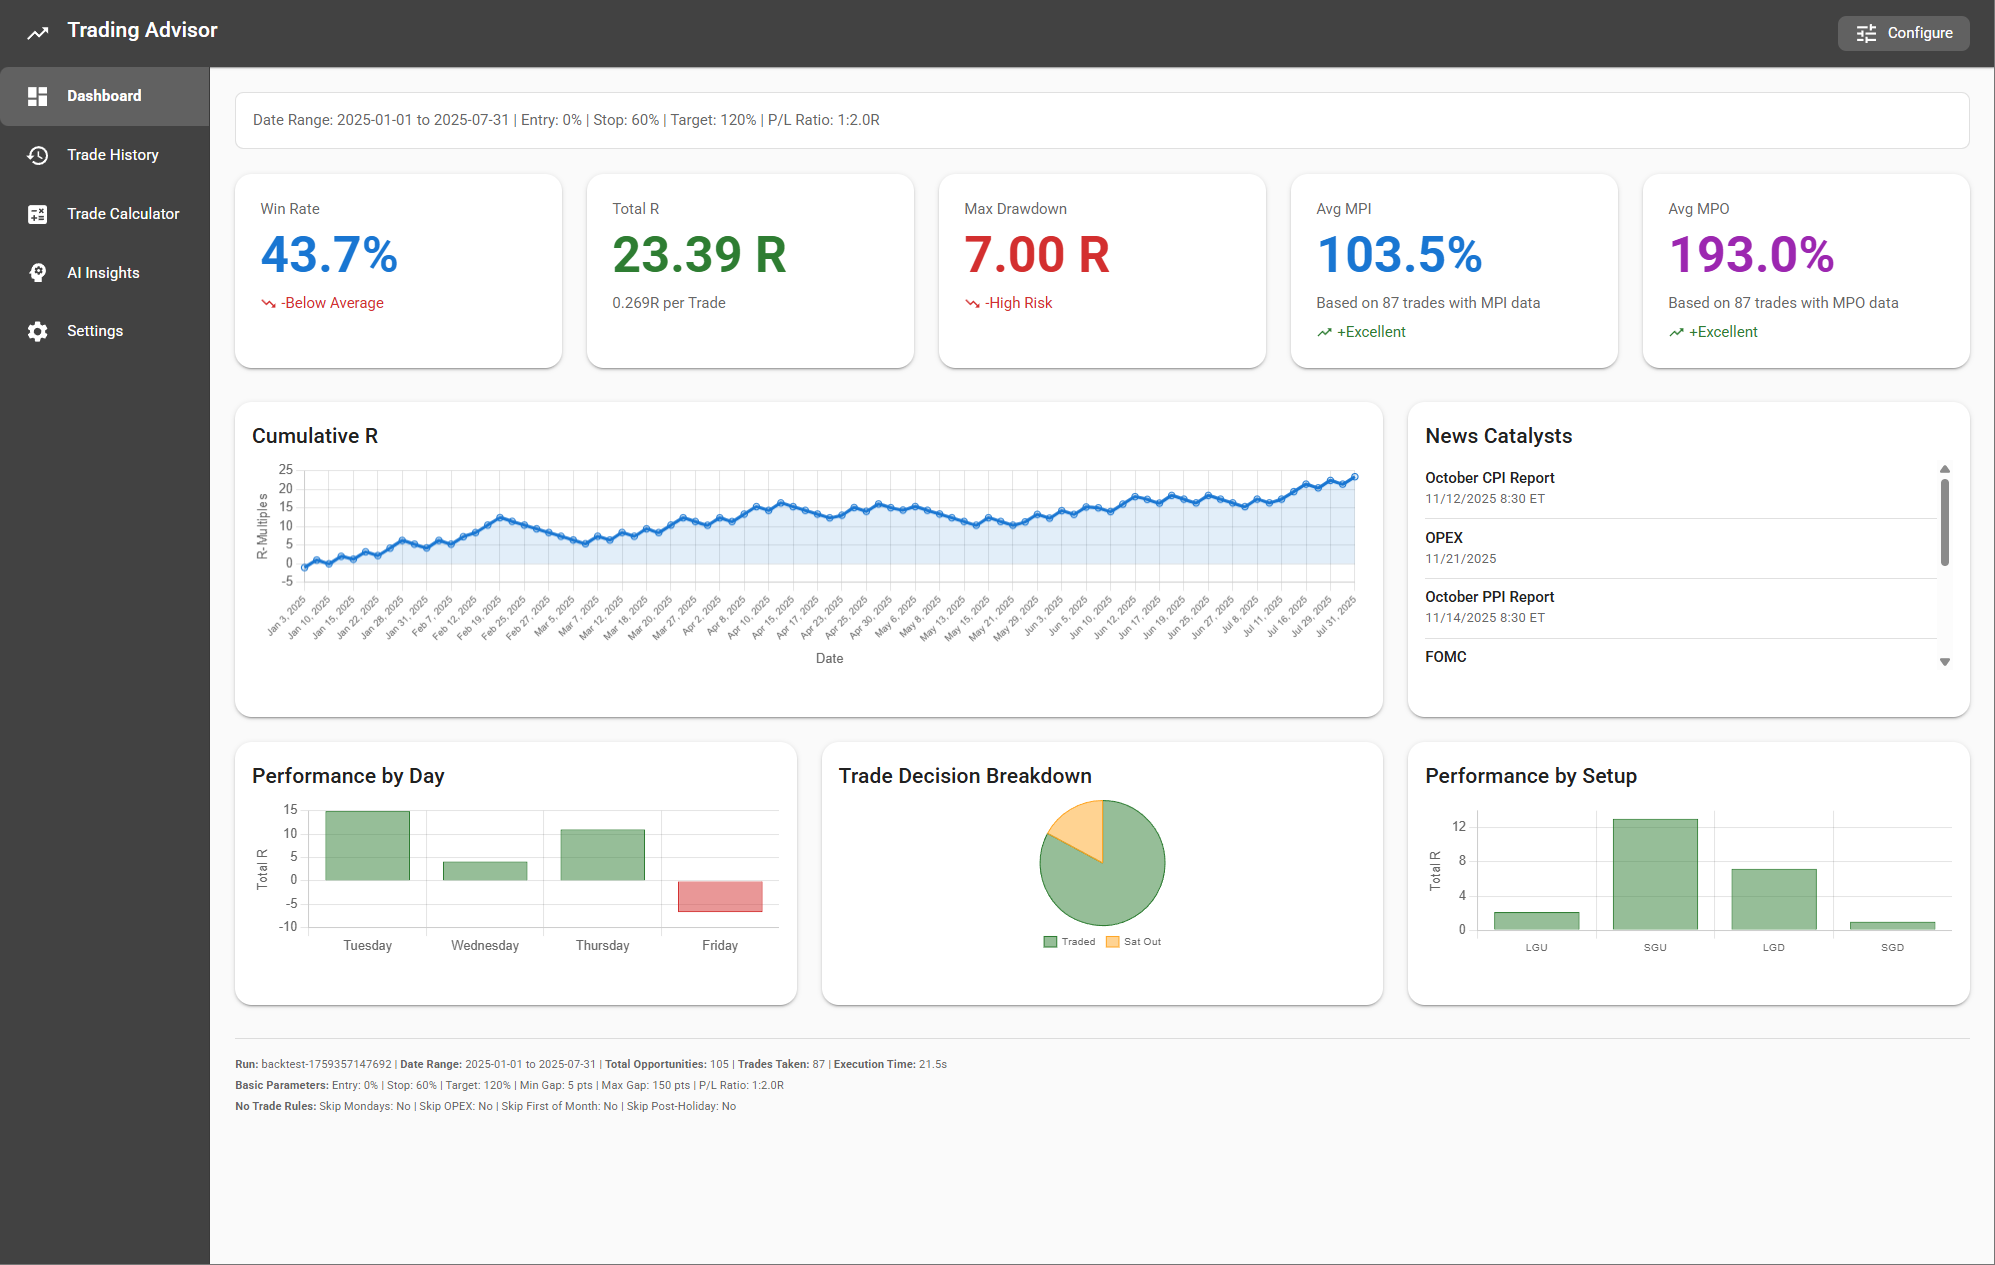
Task: Click the green uptrend icon on the Avg MPO card
Action: click(x=1676, y=331)
